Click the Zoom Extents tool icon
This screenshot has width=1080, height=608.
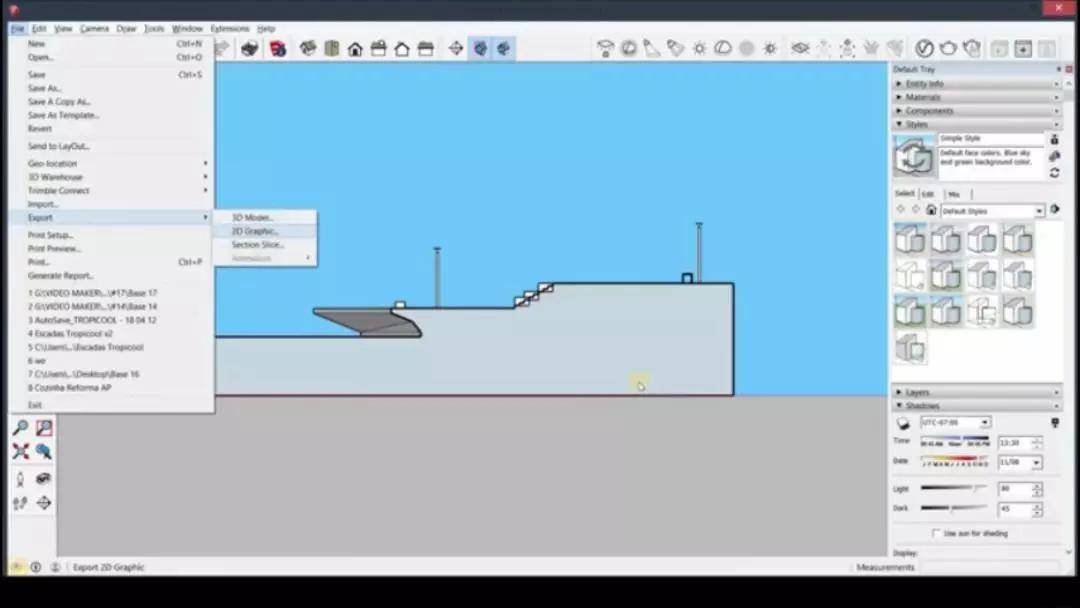pos(20,452)
